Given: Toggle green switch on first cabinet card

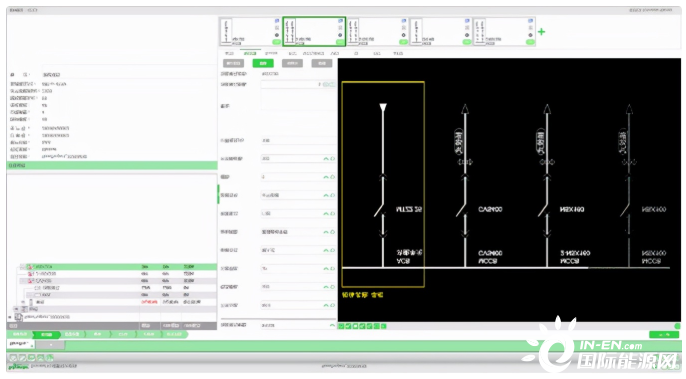Looking at the screenshot, I should pyautogui.click(x=276, y=42).
